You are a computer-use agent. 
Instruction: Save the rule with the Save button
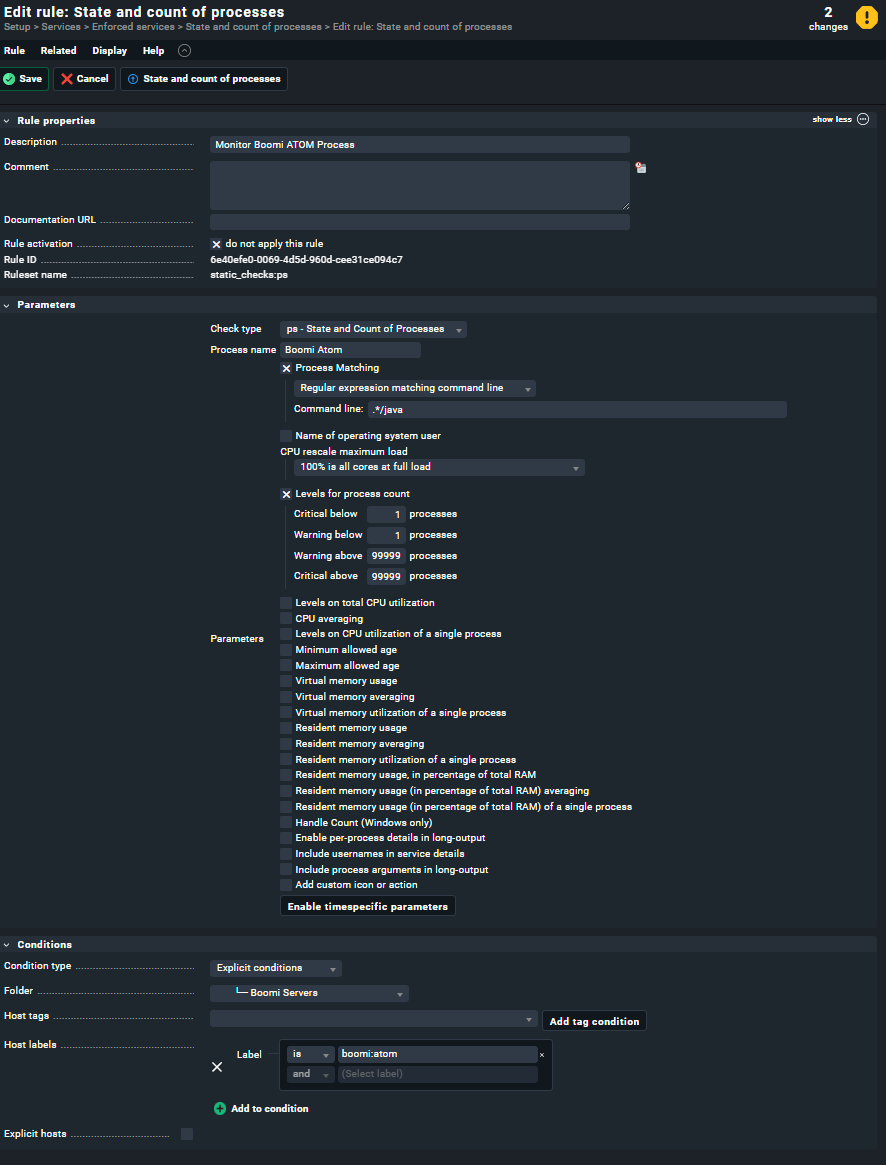pyautogui.click(x=23, y=79)
